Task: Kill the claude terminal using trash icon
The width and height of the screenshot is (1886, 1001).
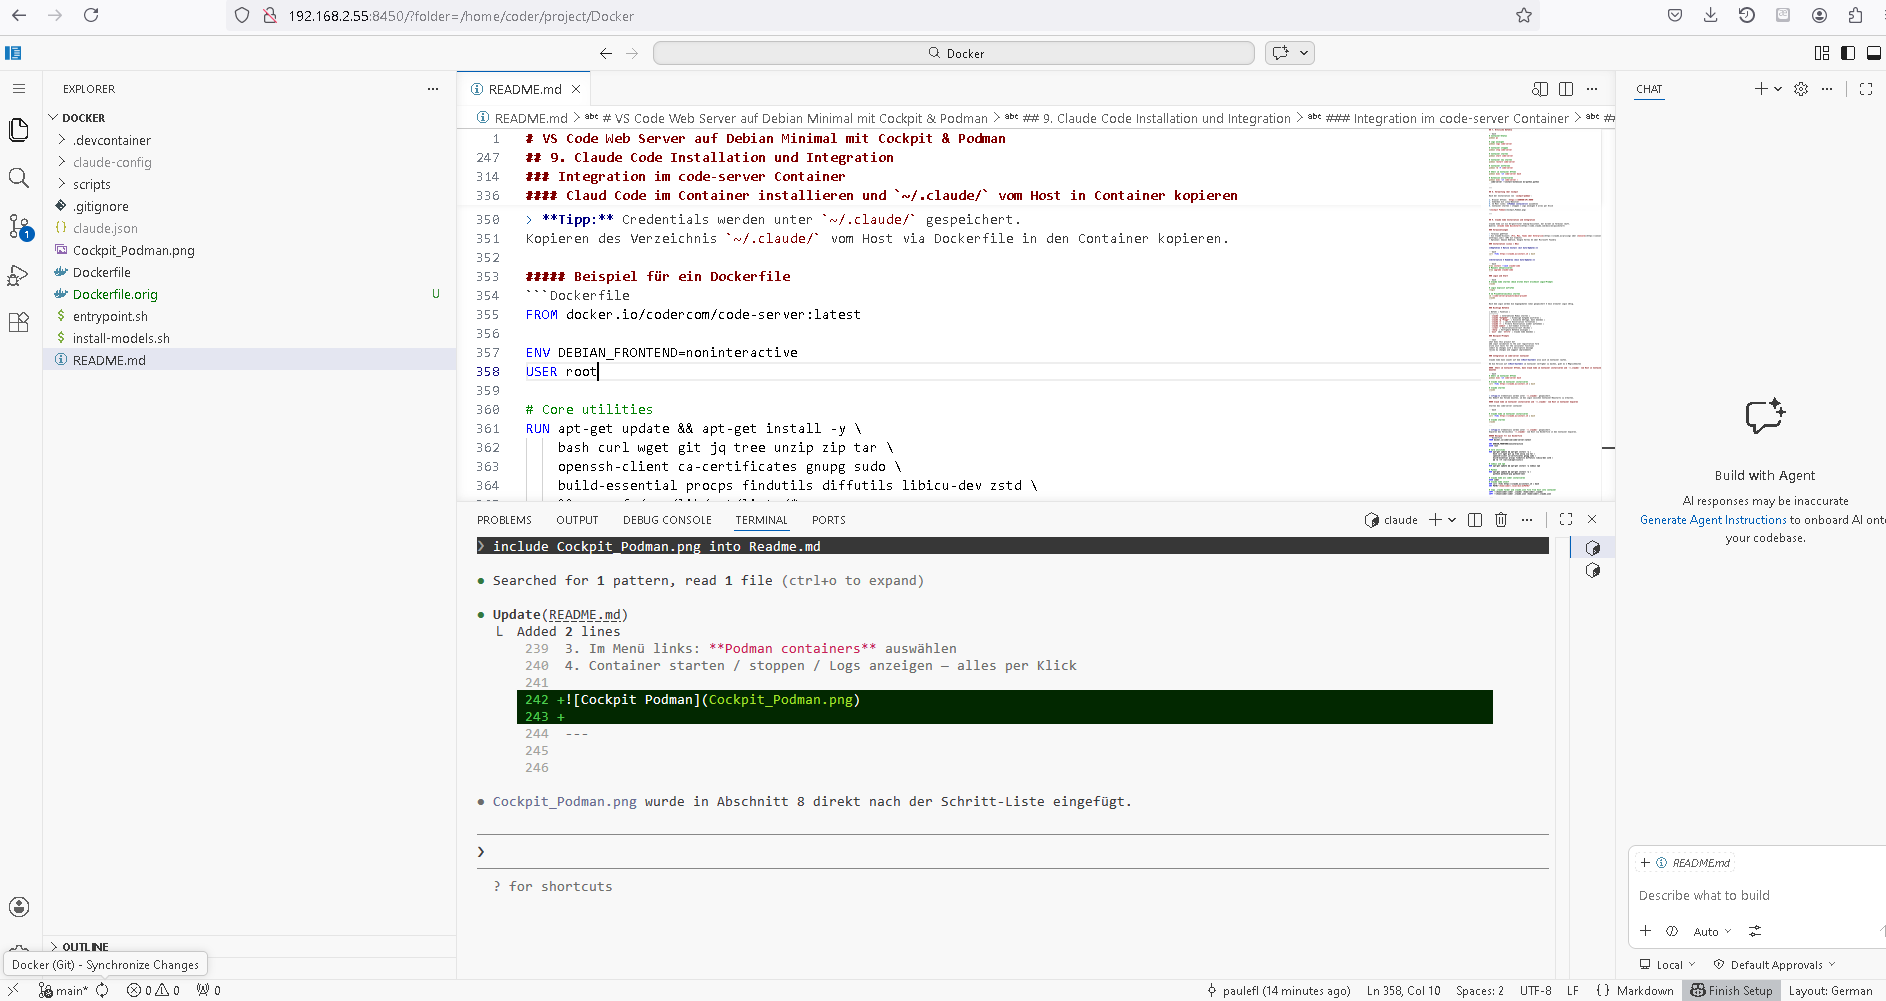Action: [x=1500, y=520]
